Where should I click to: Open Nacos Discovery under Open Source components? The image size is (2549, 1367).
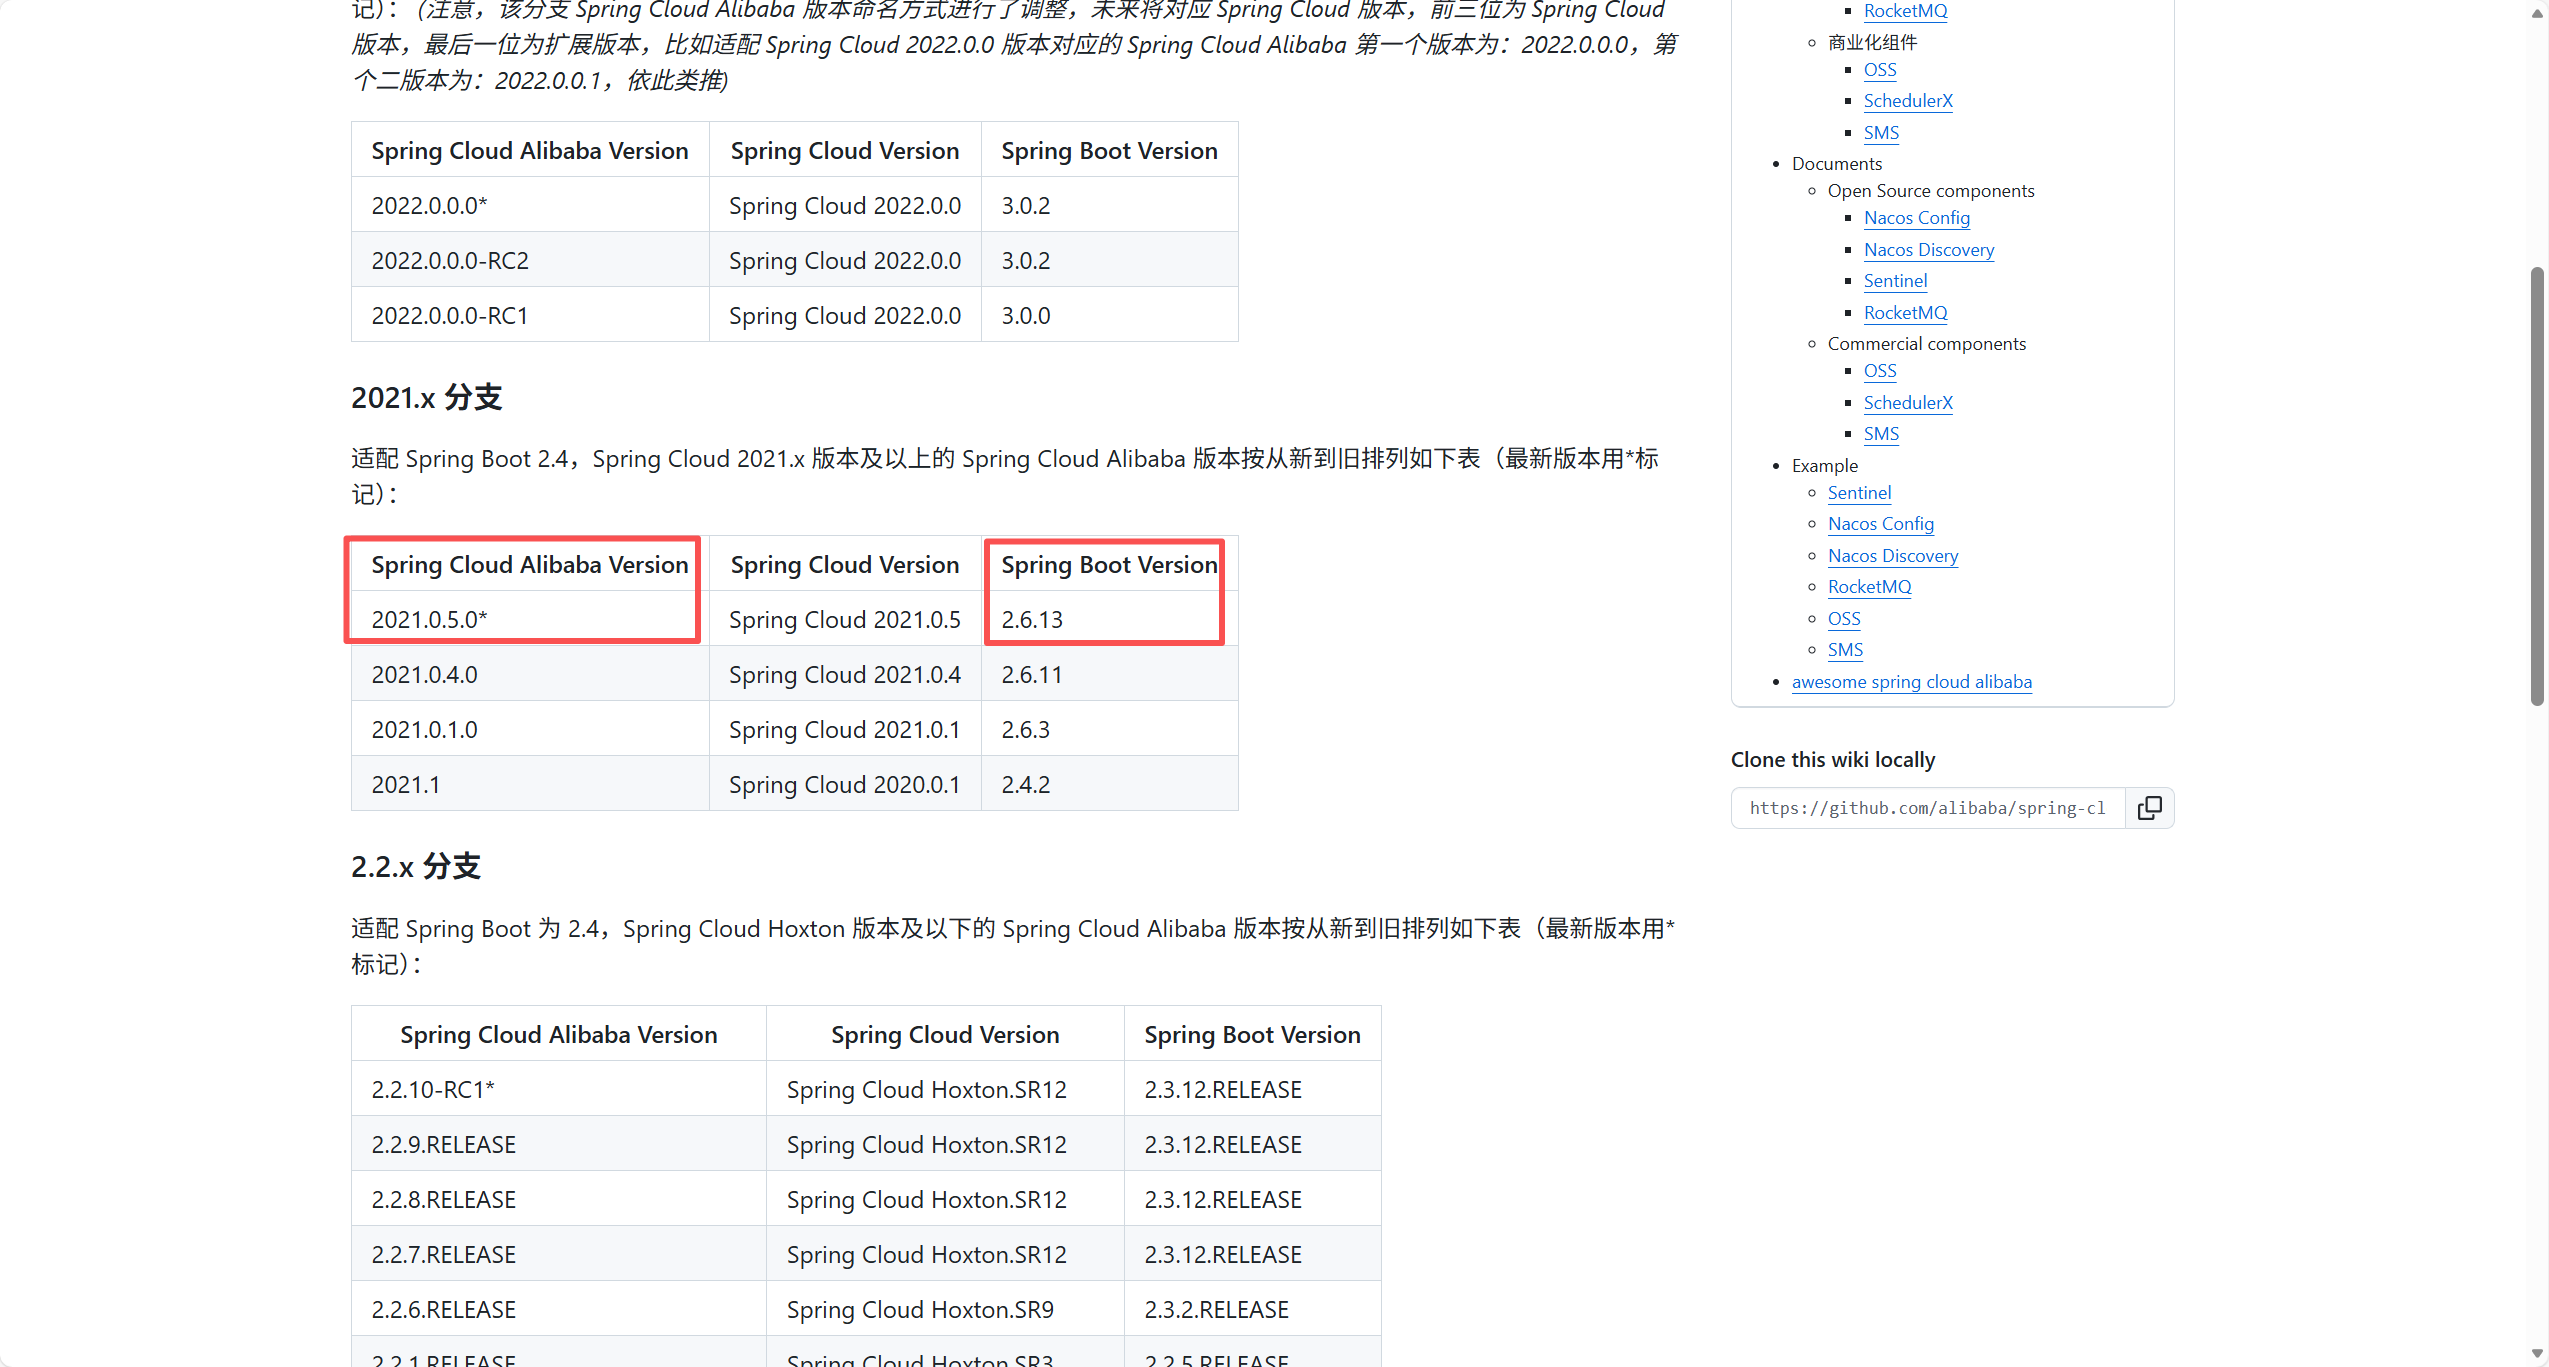1928,250
